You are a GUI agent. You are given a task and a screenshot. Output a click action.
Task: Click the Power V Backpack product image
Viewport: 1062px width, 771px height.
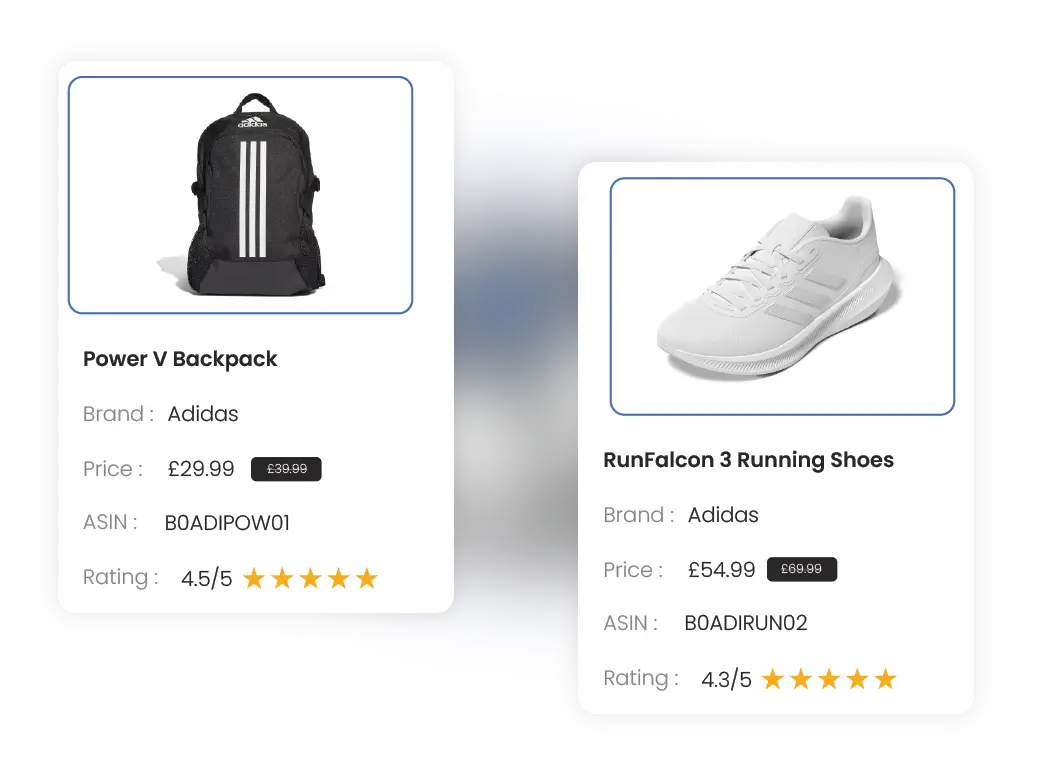coord(240,195)
